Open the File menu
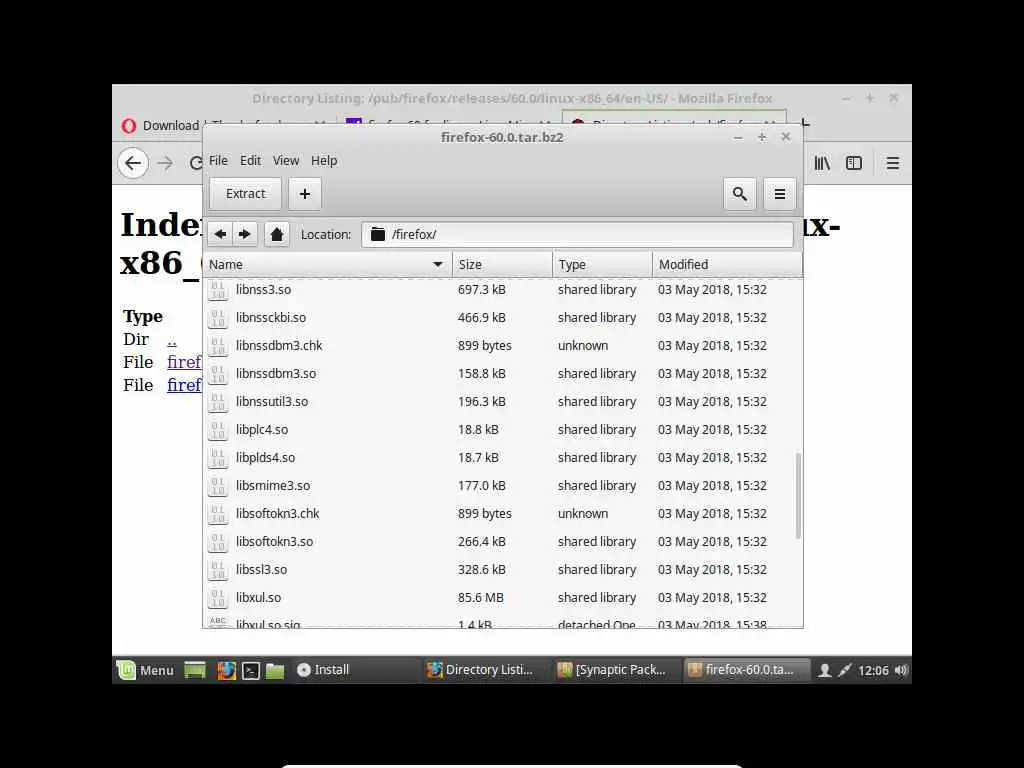The height and width of the screenshot is (768, 1024). [x=218, y=161]
